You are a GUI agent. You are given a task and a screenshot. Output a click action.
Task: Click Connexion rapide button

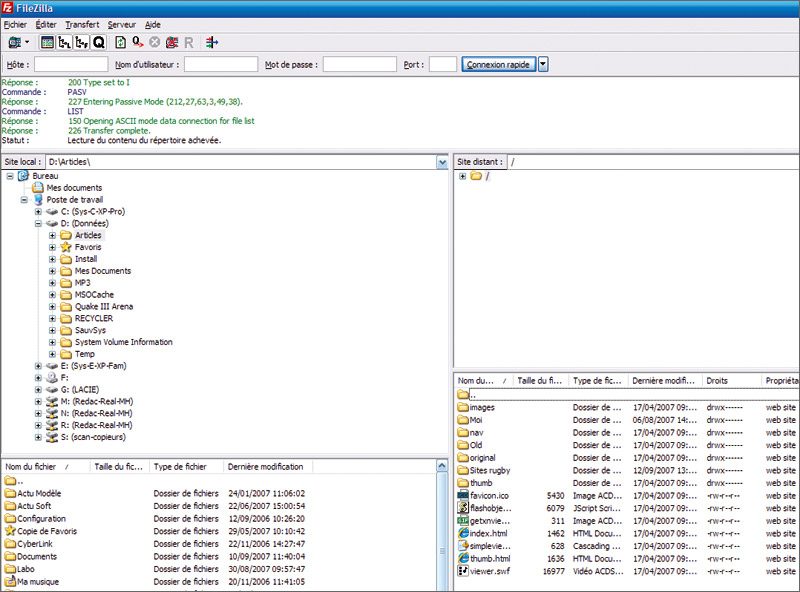pyautogui.click(x=498, y=64)
